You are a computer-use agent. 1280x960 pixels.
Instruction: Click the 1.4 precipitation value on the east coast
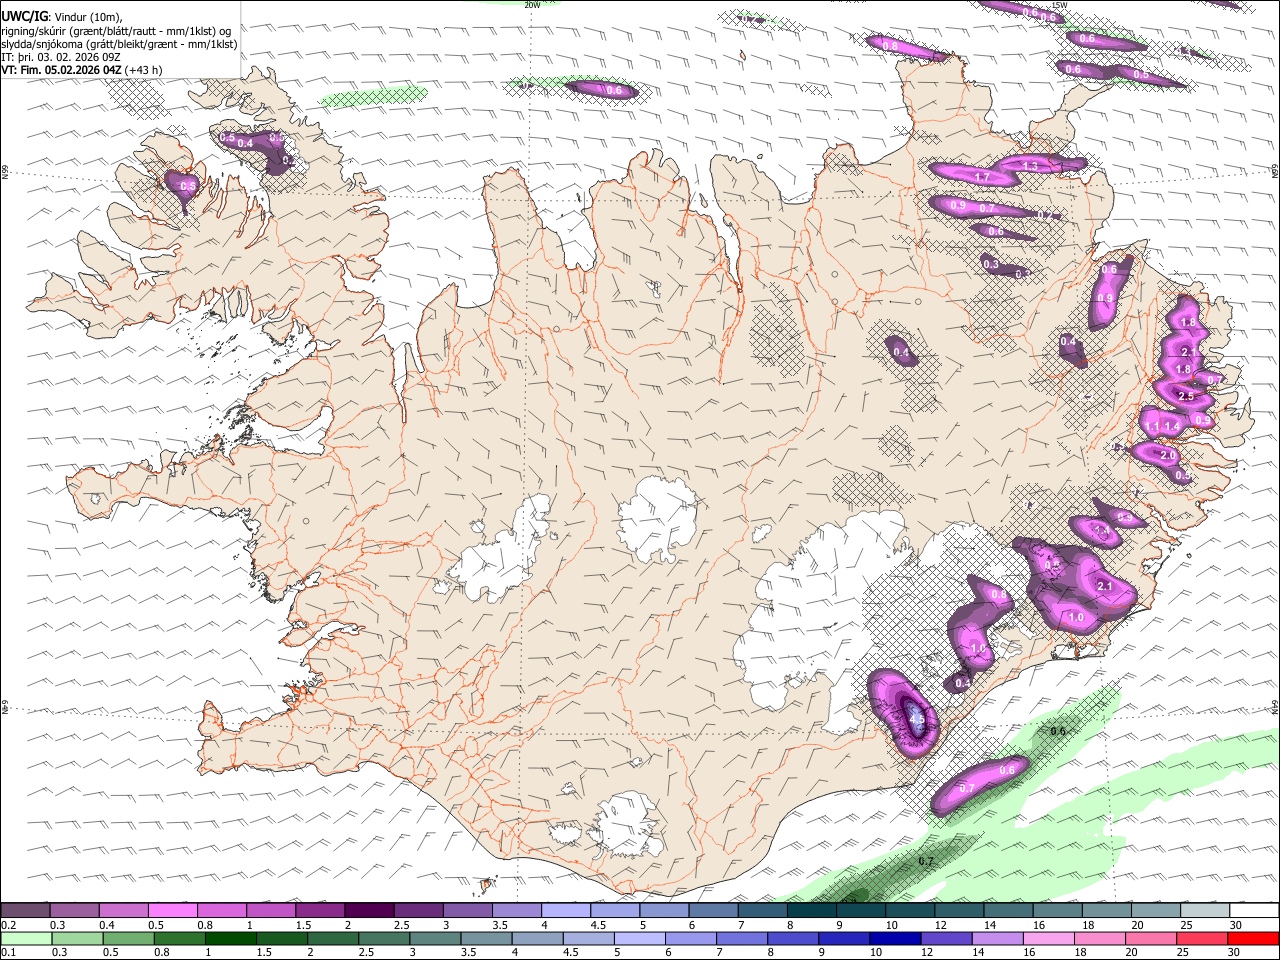click(x=1173, y=427)
